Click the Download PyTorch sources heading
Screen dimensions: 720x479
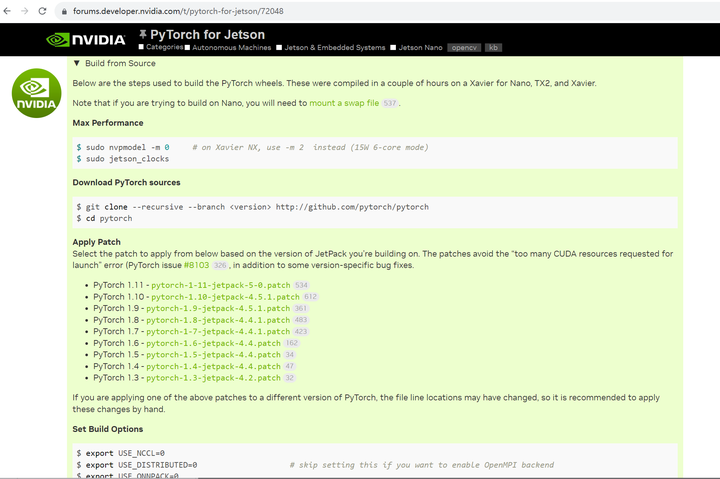coord(126,183)
